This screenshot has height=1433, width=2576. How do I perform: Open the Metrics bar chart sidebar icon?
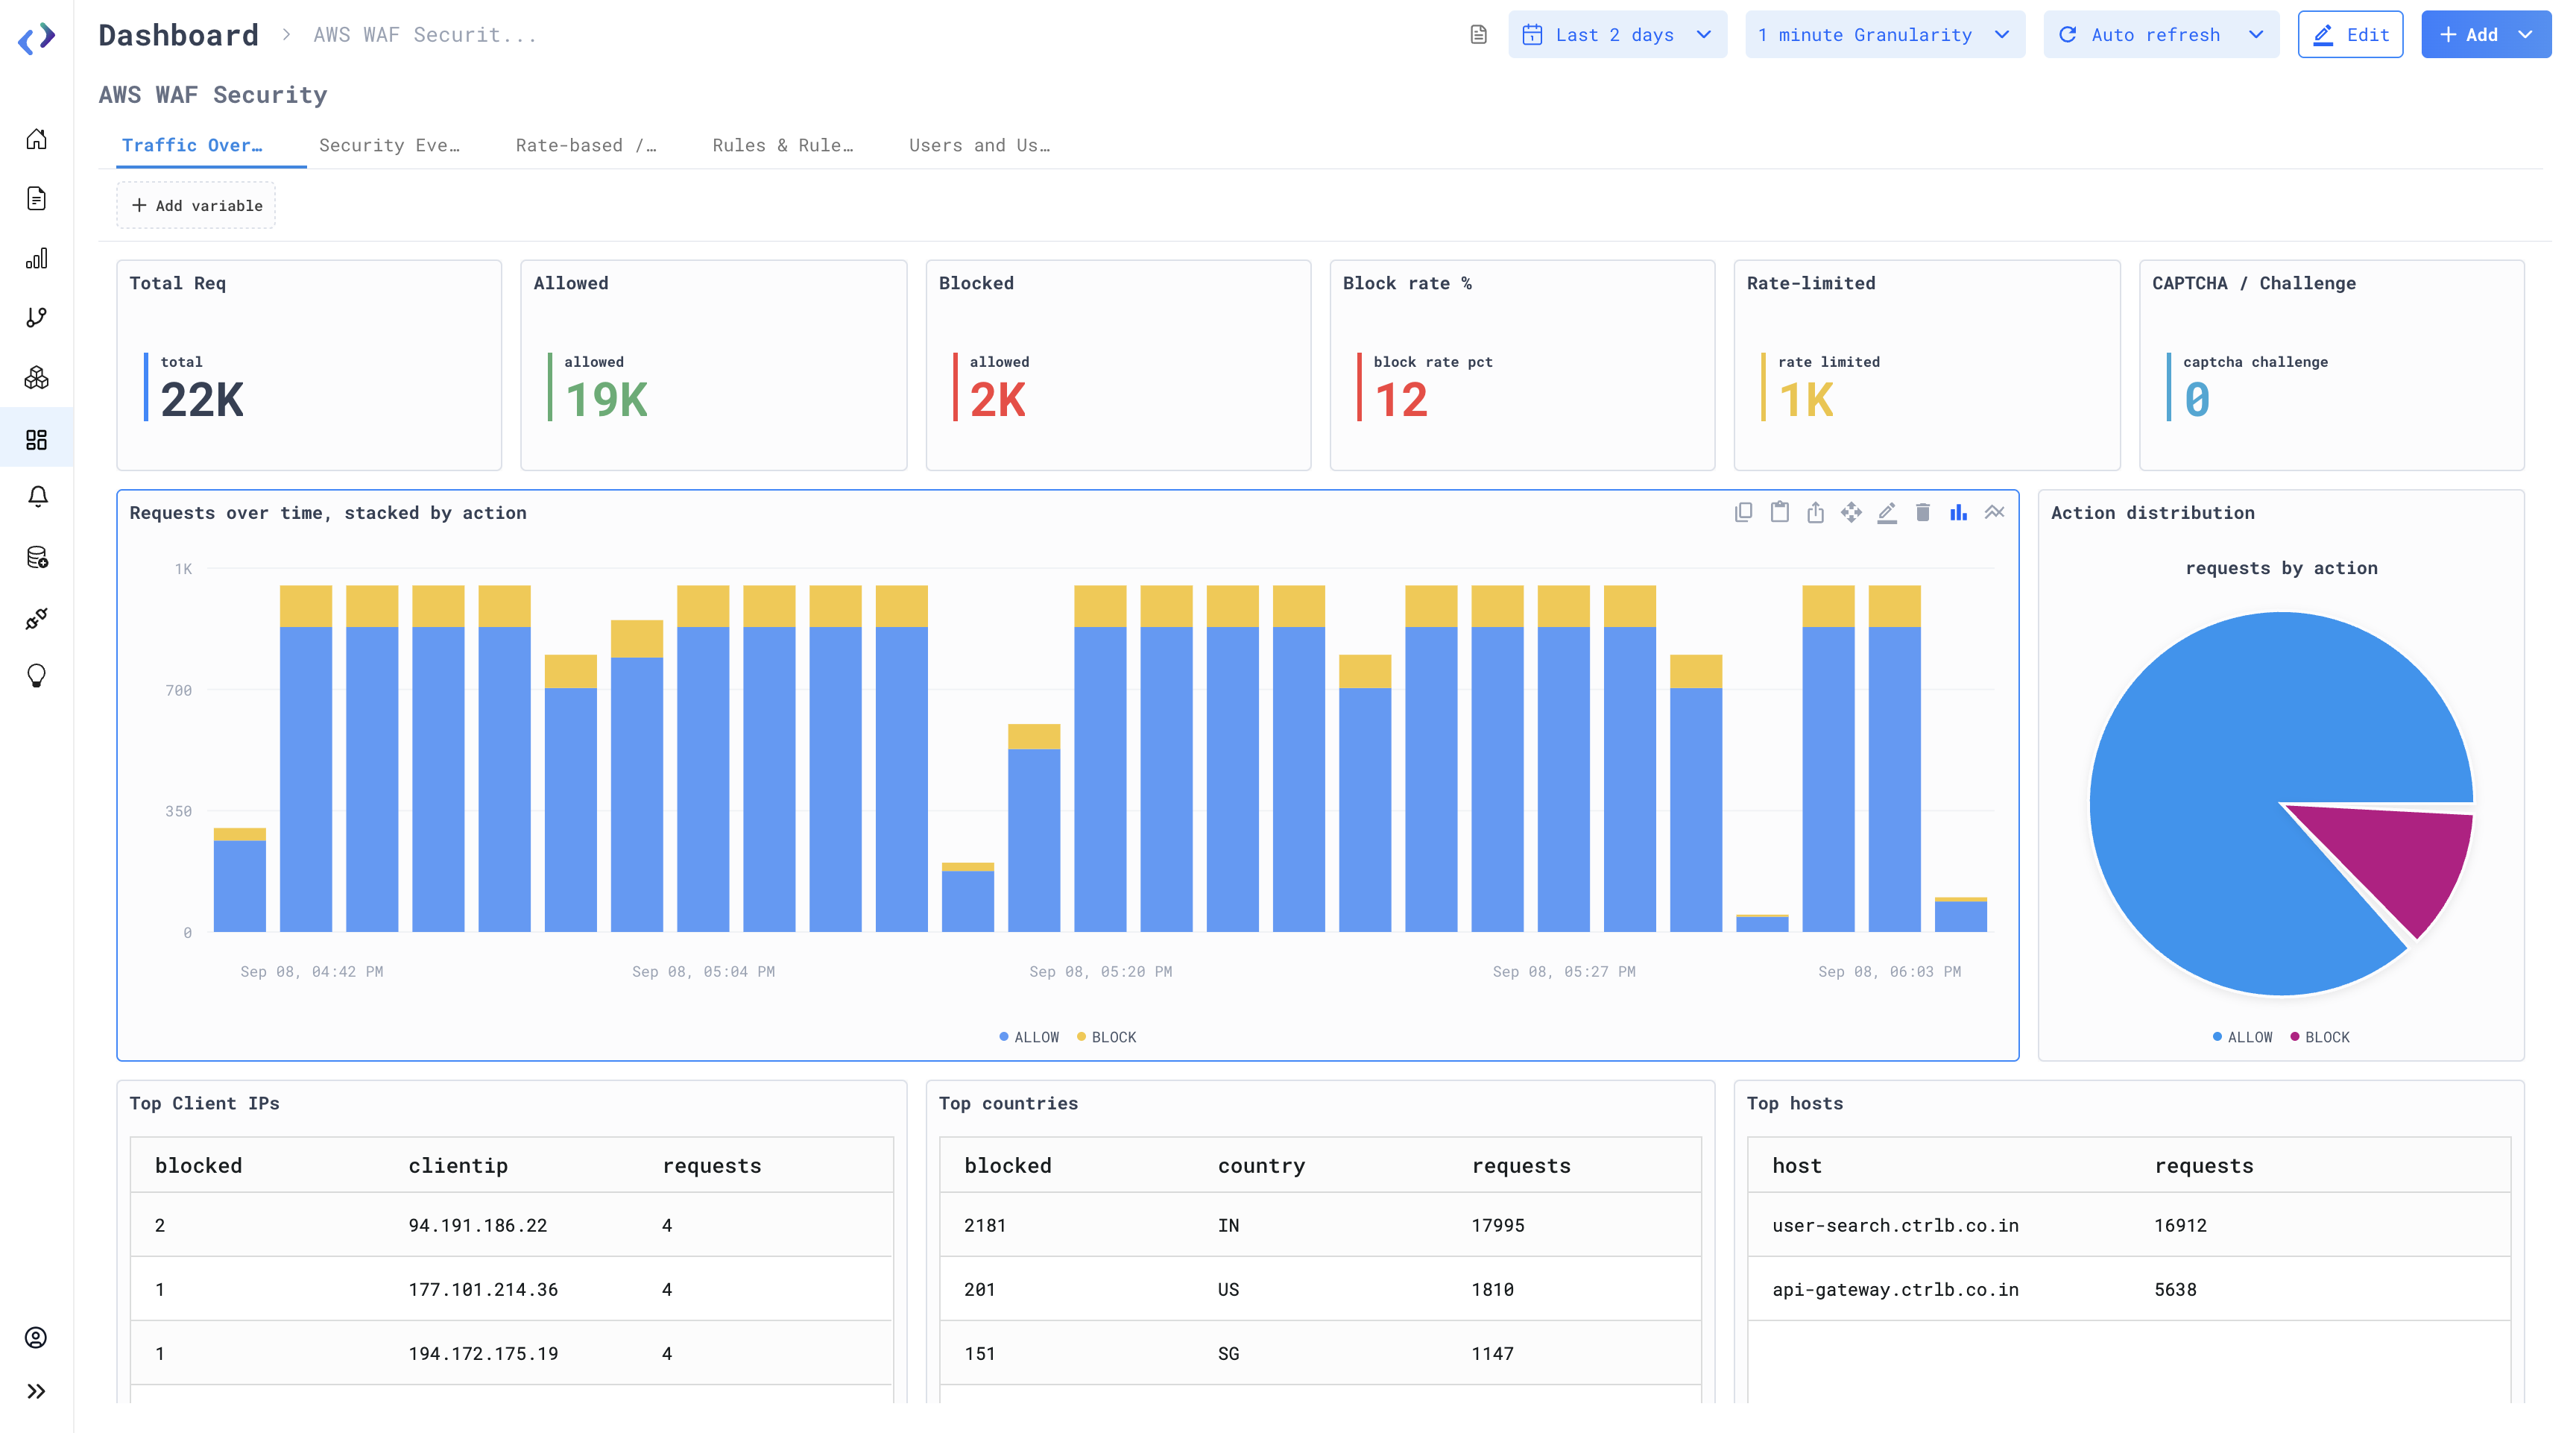(x=37, y=259)
